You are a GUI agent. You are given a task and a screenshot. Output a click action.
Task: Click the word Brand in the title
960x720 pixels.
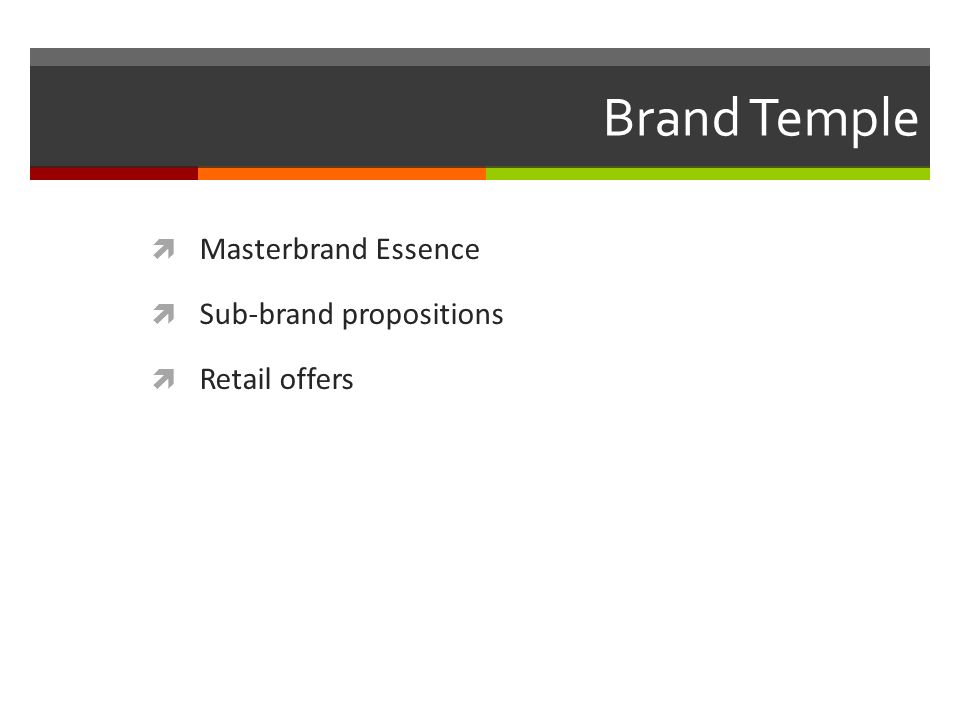[672, 118]
